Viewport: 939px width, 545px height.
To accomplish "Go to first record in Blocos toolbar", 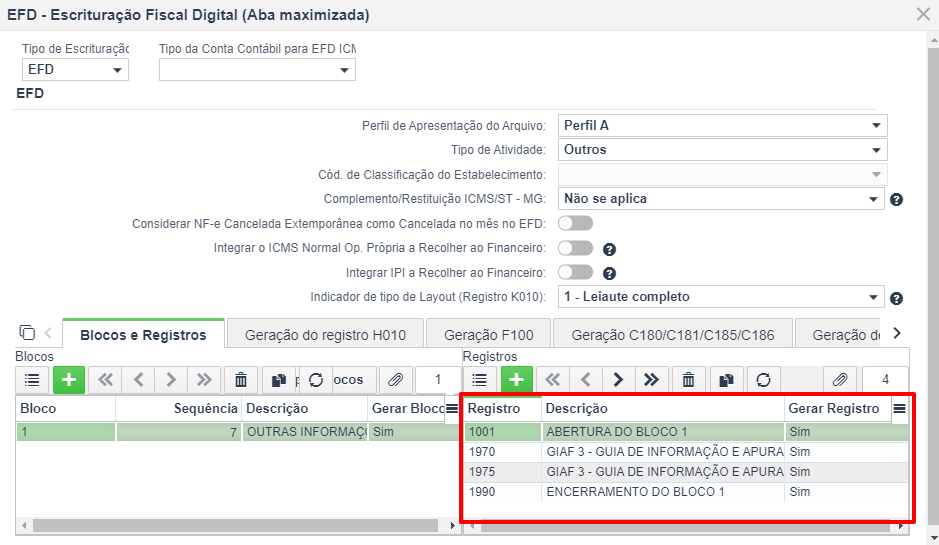I will point(105,380).
